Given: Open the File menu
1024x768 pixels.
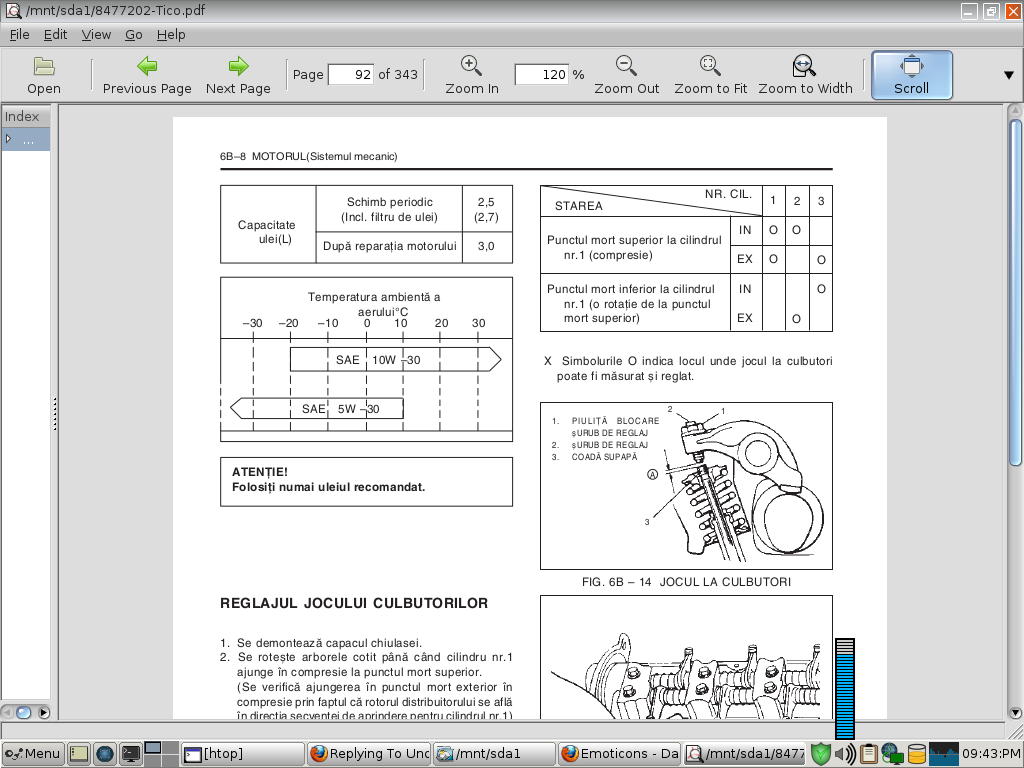Looking at the screenshot, I should (x=20, y=35).
